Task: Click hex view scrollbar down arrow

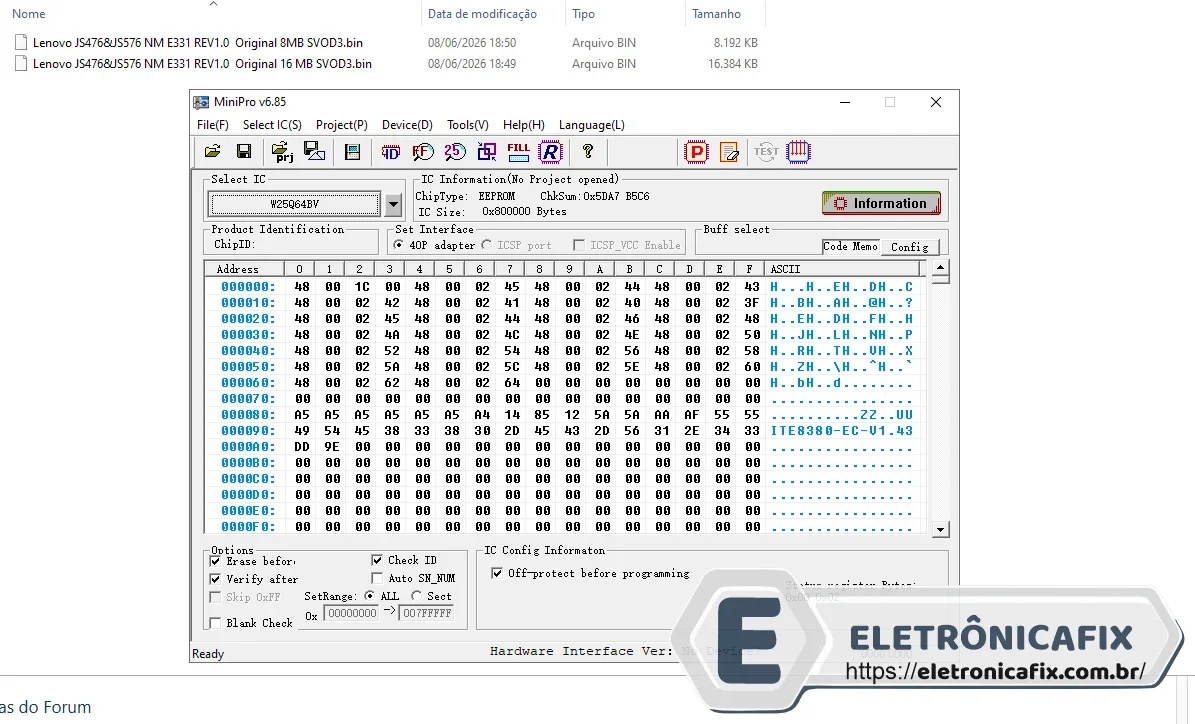Action: pos(940,530)
